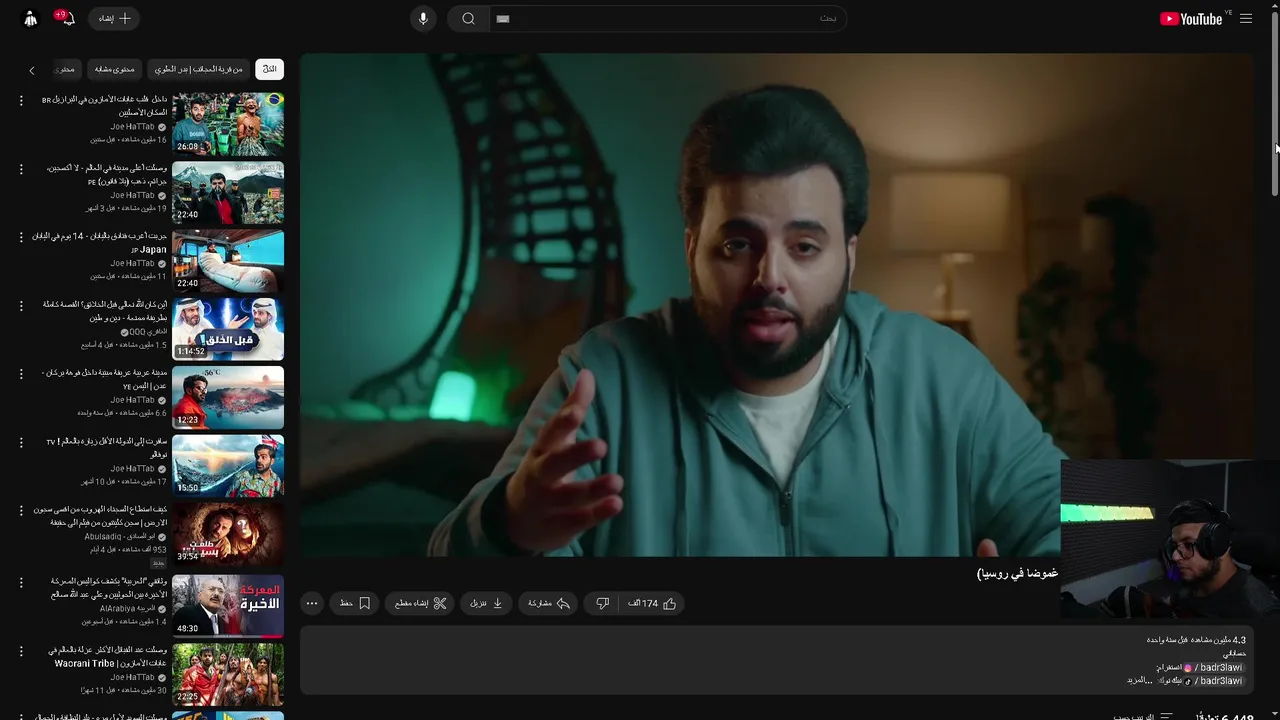Click the Japan hotels video title text
This screenshot has height=720, width=1280.
point(99,243)
